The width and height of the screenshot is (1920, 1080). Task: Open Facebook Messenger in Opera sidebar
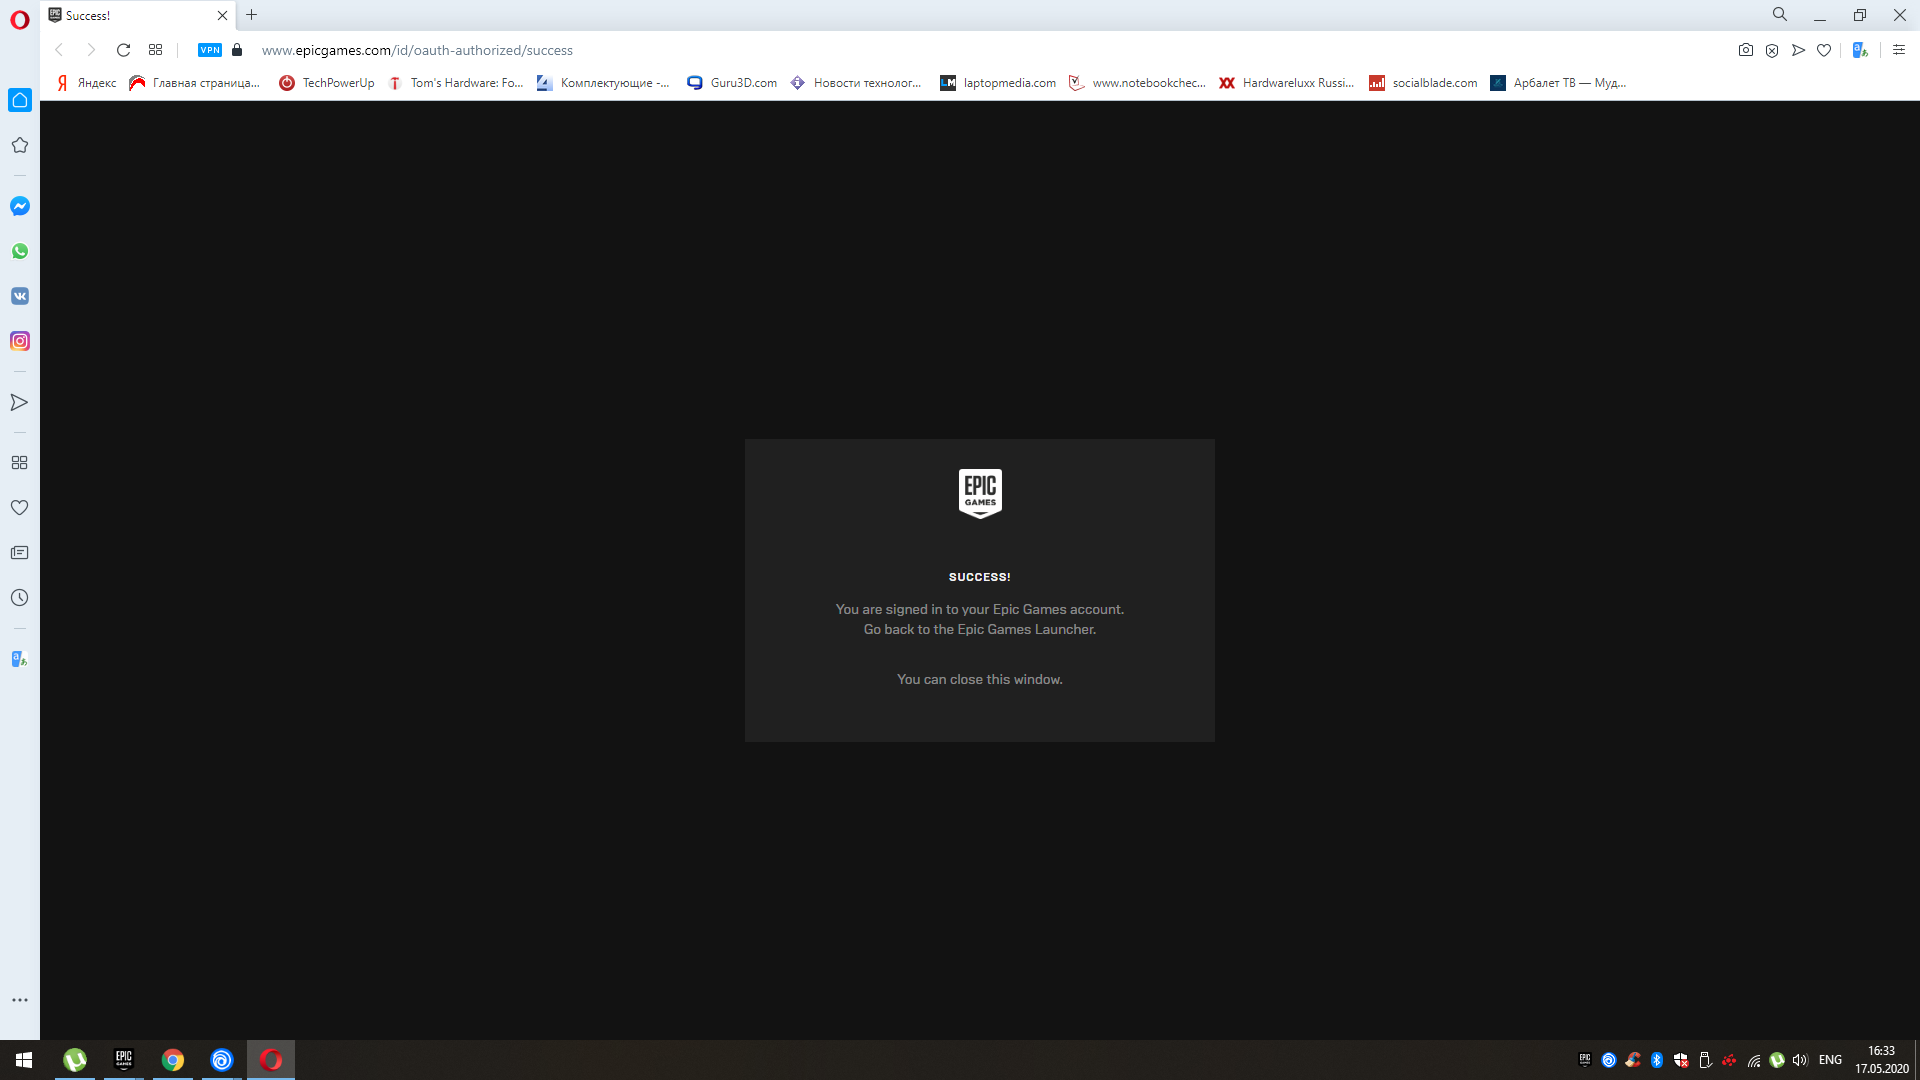pos(20,206)
